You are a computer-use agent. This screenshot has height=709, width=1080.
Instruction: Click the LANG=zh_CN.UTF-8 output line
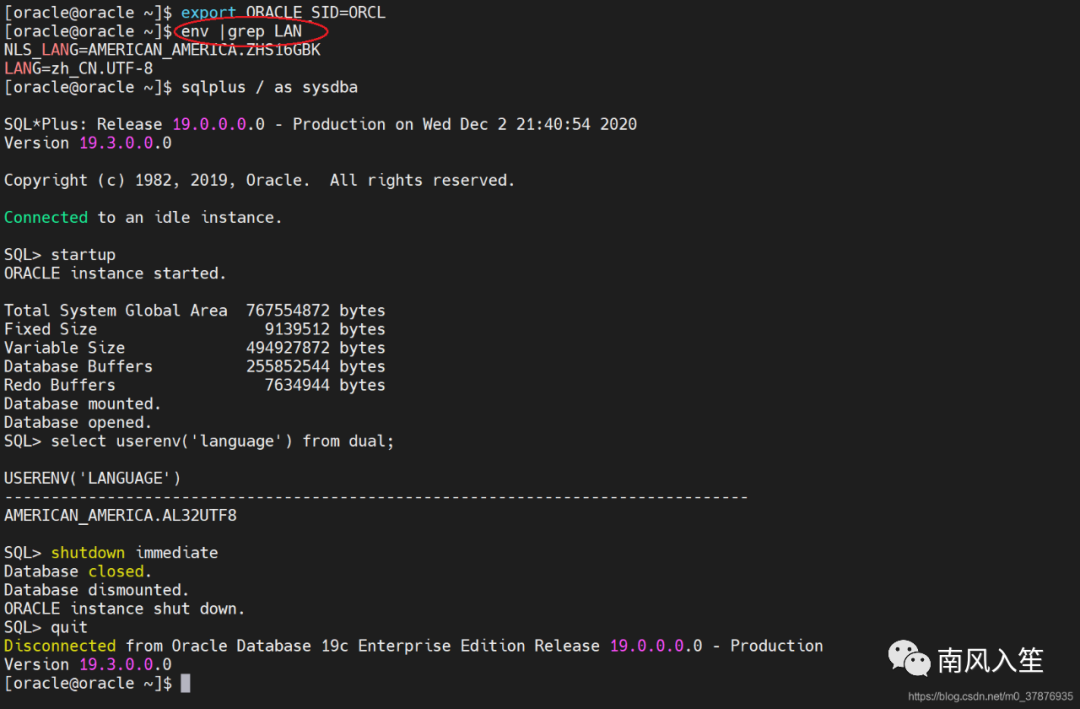[x=79, y=69]
